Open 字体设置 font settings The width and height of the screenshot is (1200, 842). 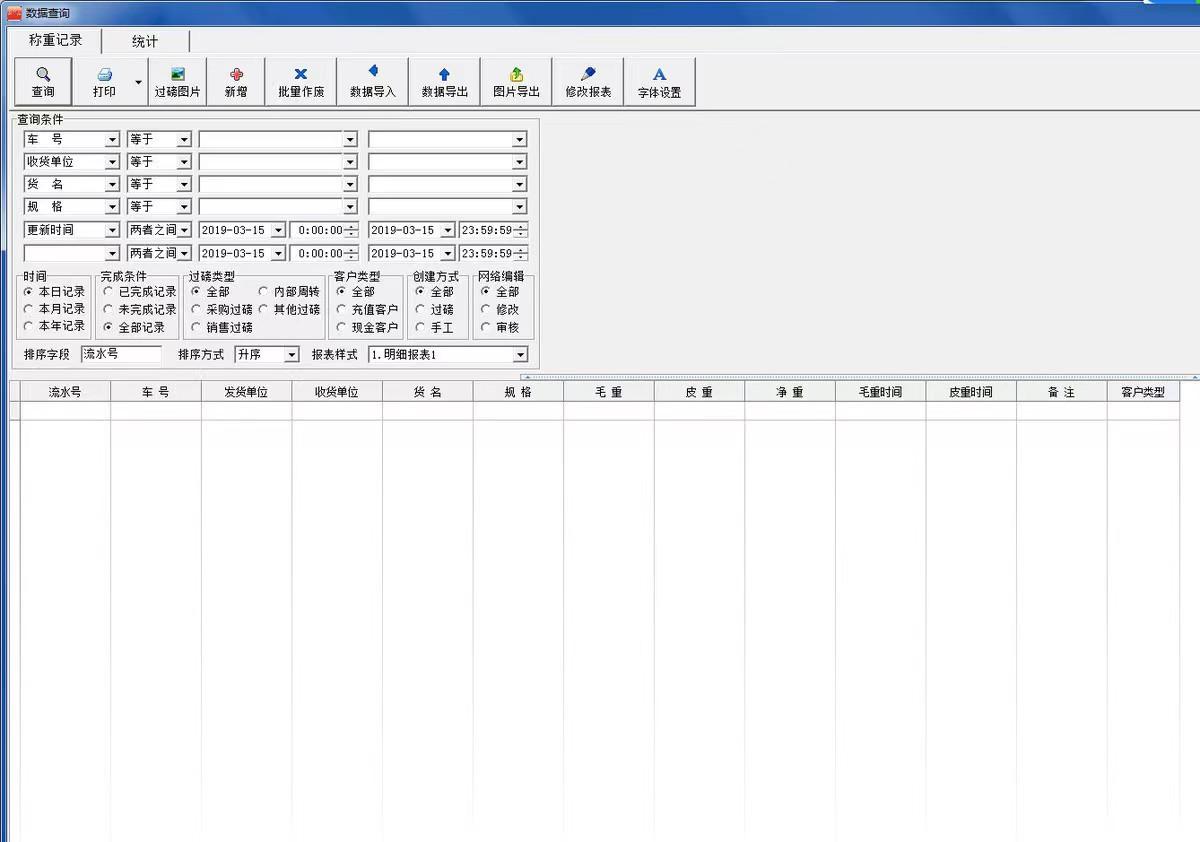(x=660, y=82)
